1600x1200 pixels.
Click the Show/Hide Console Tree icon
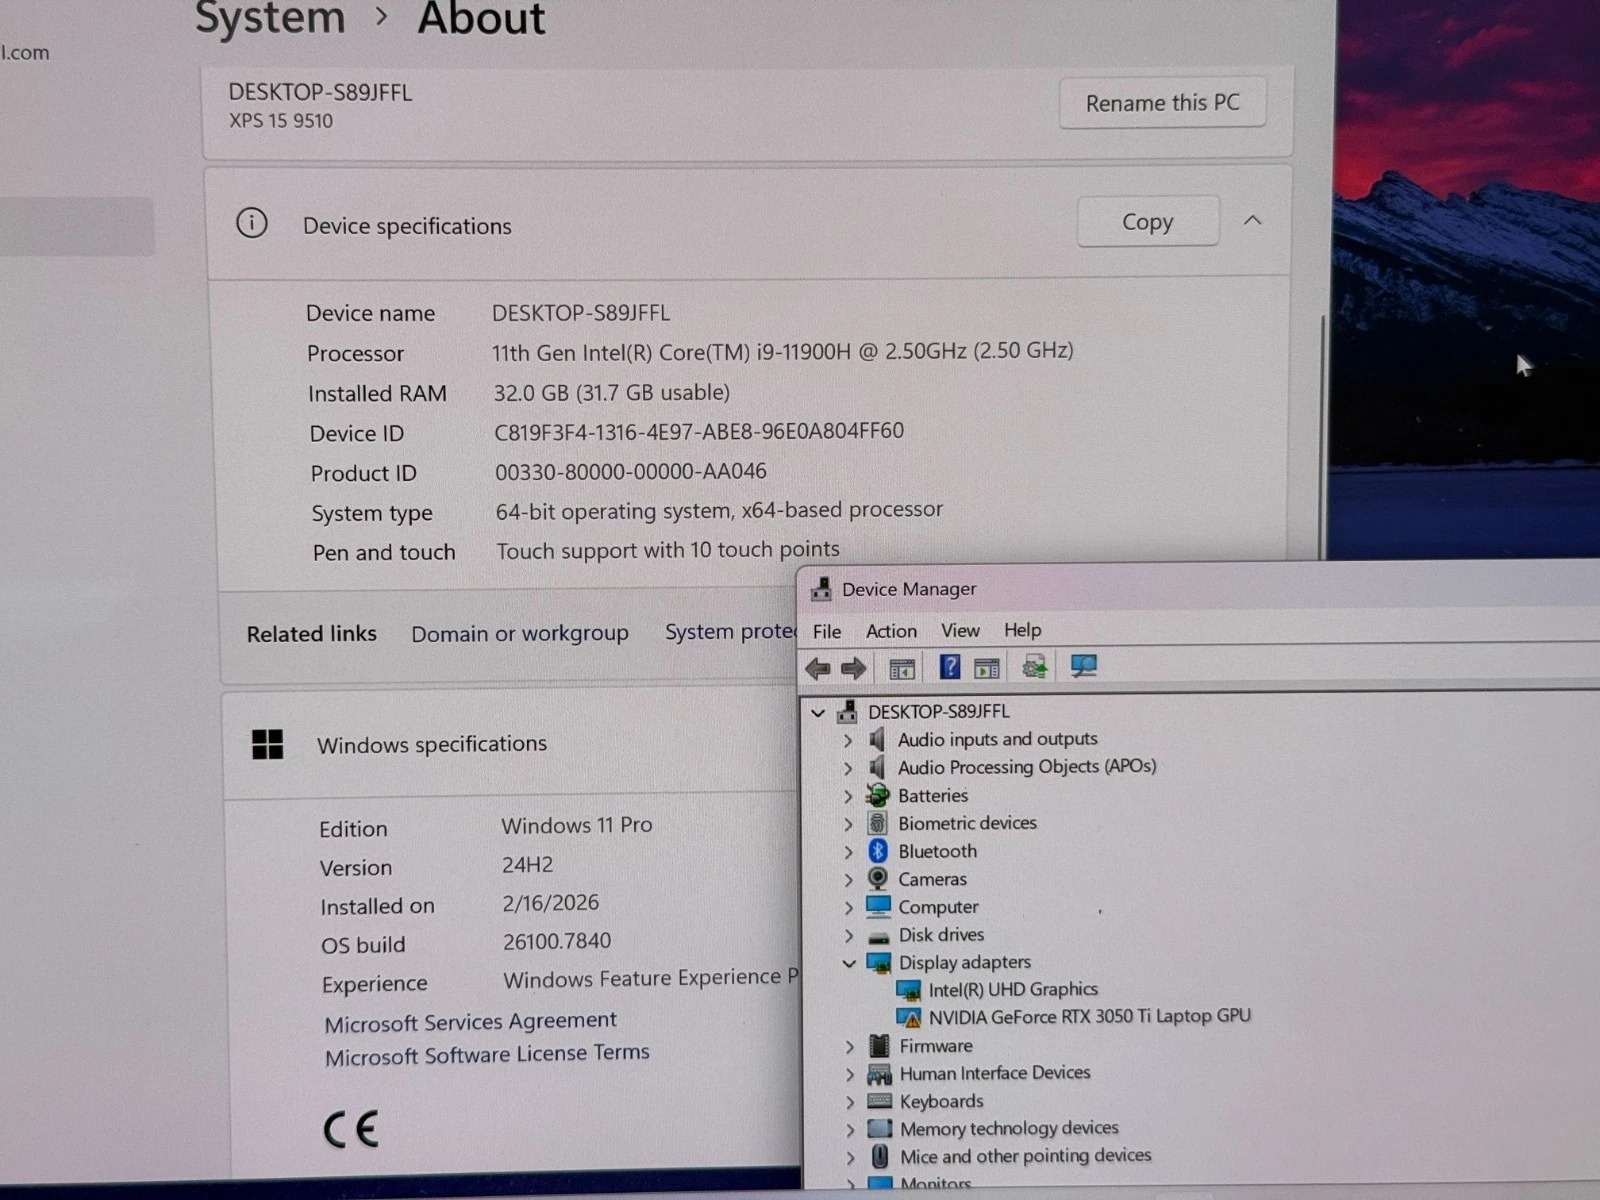[x=900, y=666]
